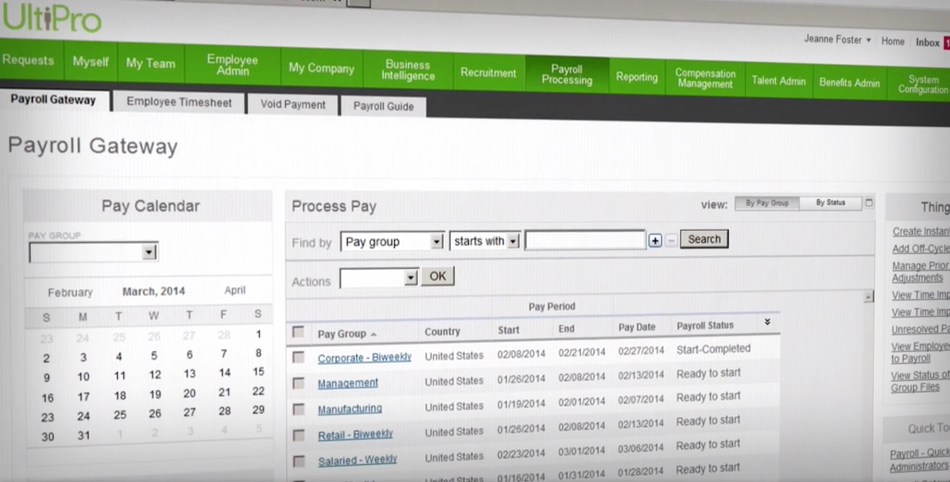The width and height of the screenshot is (950, 482).
Task: Open the Talent Admin menu
Action: tap(779, 81)
